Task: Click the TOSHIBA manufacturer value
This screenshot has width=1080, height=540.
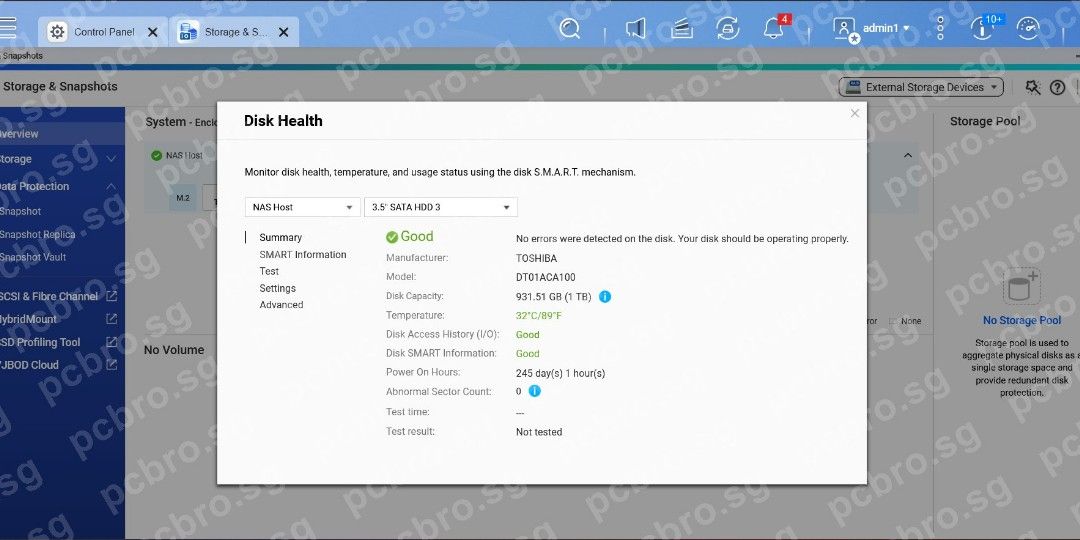Action: click(x=537, y=259)
